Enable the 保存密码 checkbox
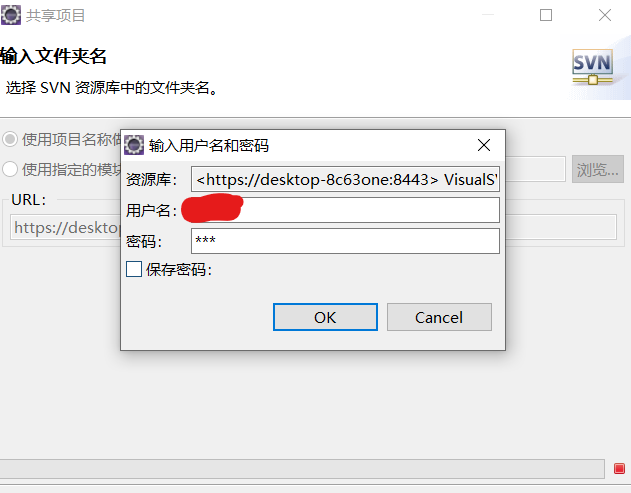The height and width of the screenshot is (493, 631). pos(134,269)
